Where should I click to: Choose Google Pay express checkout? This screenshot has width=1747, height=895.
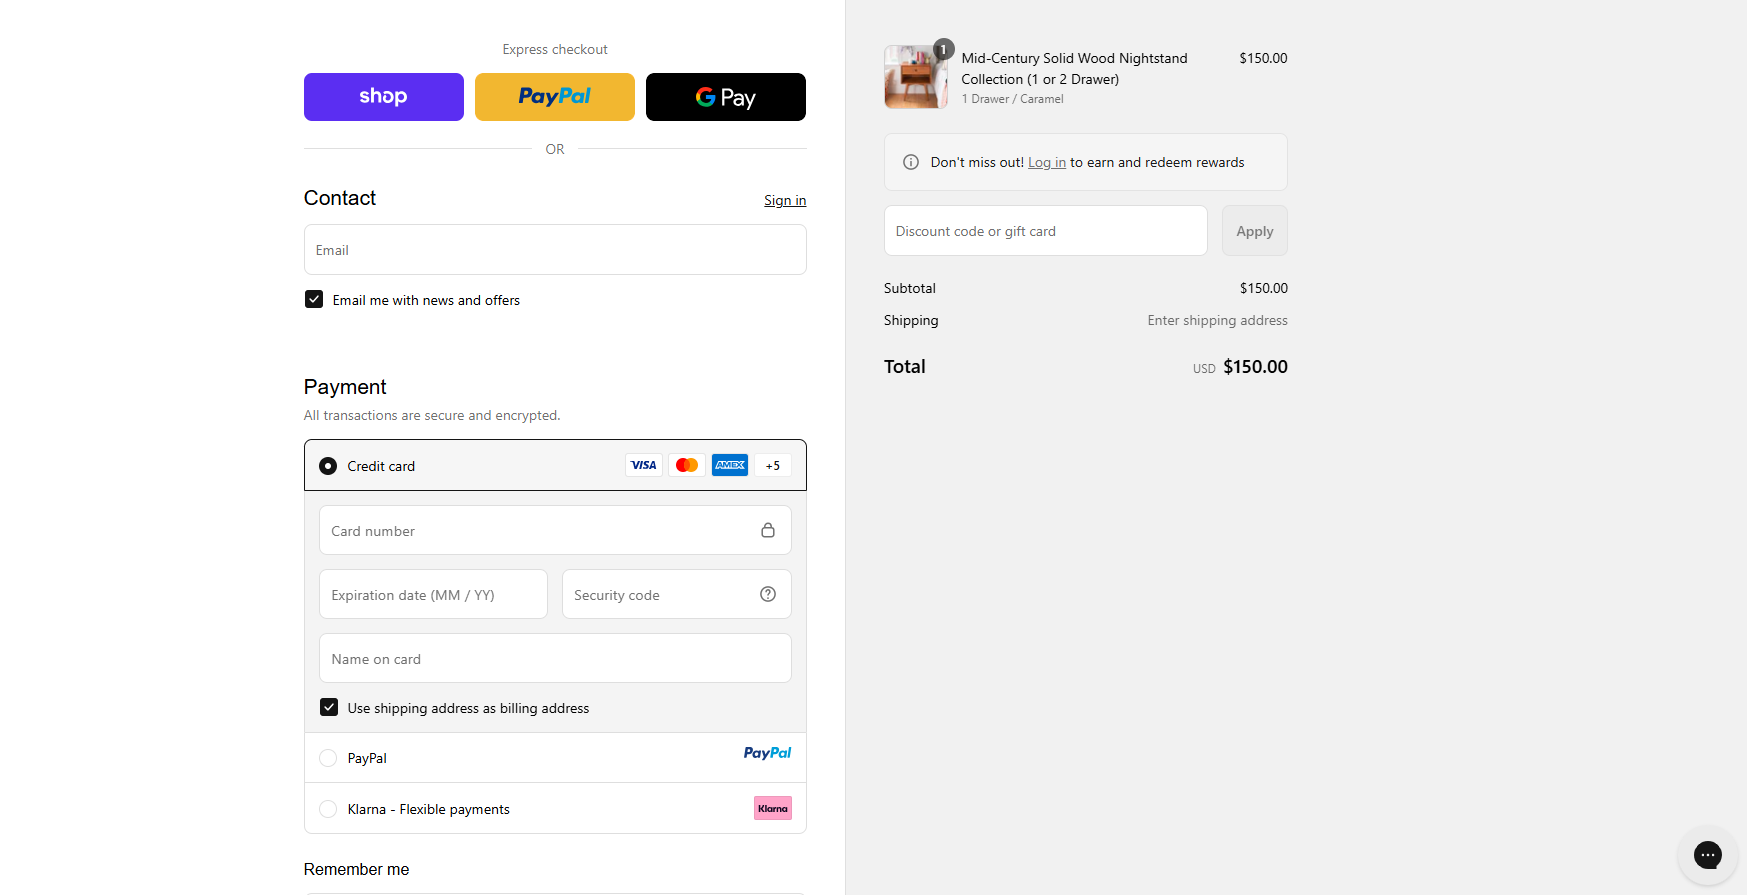tap(725, 97)
